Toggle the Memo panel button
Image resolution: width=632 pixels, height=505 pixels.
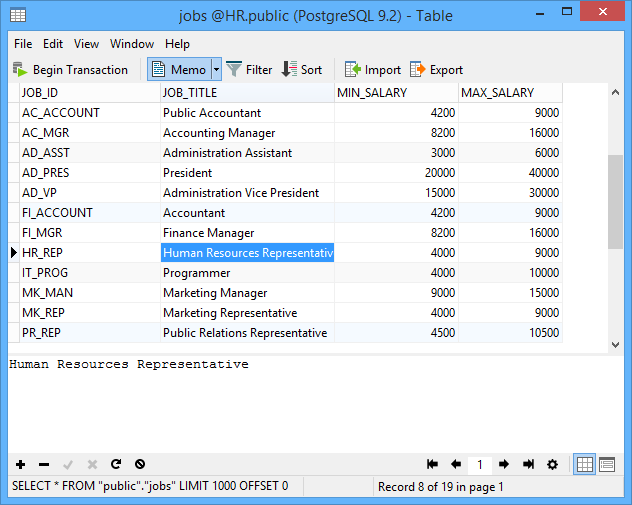tap(178, 70)
